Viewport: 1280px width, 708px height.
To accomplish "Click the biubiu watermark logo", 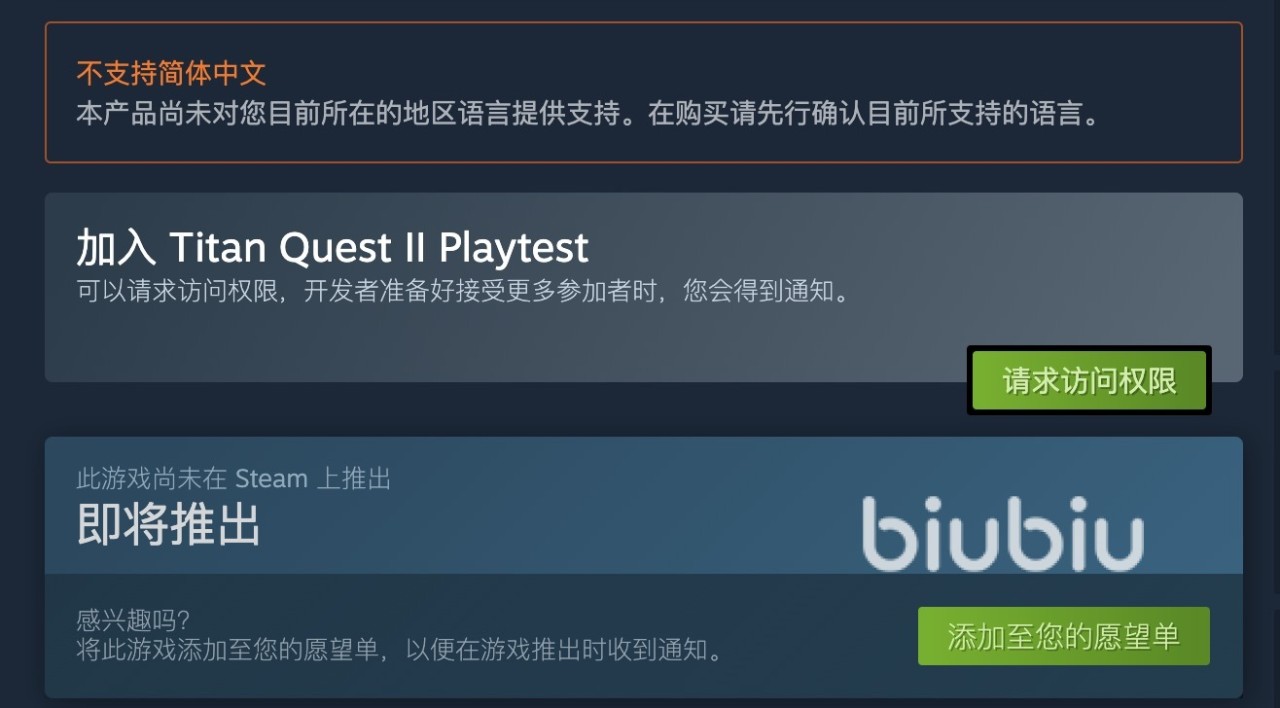I will (1003, 534).
